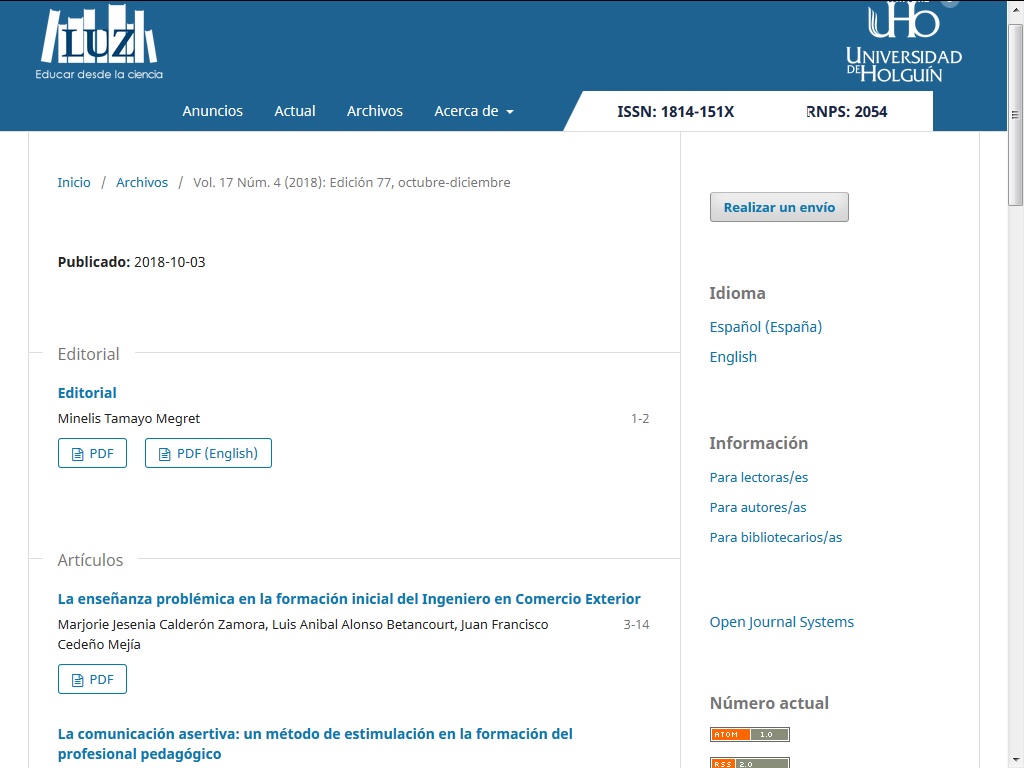
Task: Open the Editorial PDF (English) version
Action: (208, 453)
